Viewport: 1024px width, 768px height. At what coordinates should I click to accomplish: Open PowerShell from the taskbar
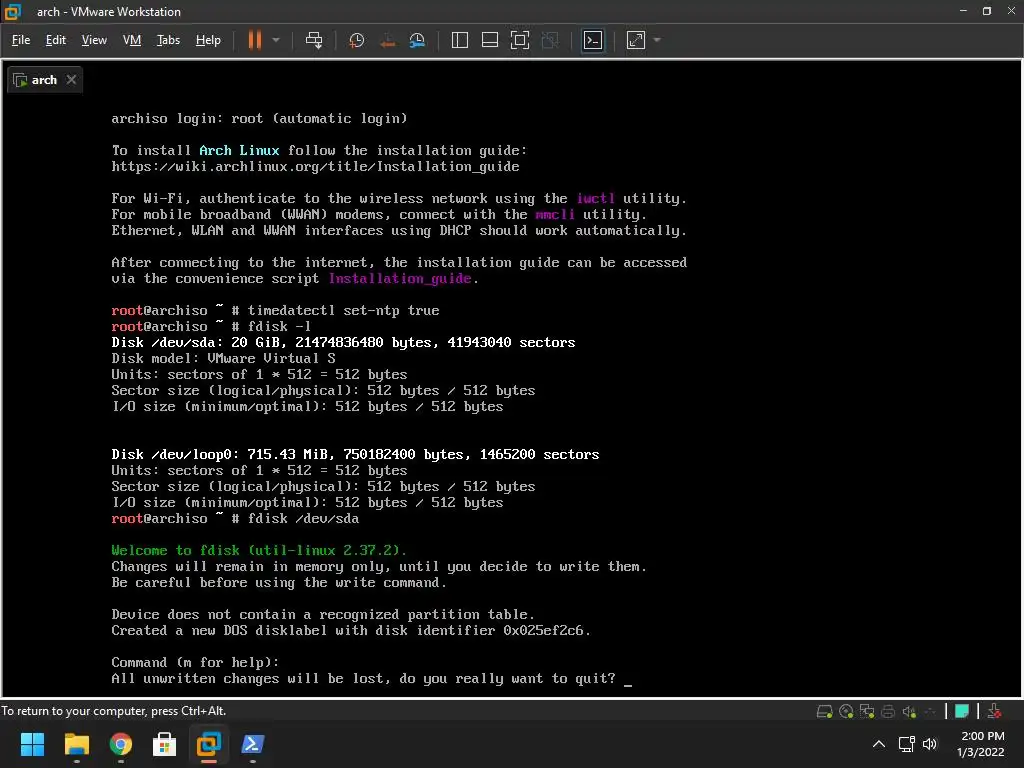coord(253,744)
